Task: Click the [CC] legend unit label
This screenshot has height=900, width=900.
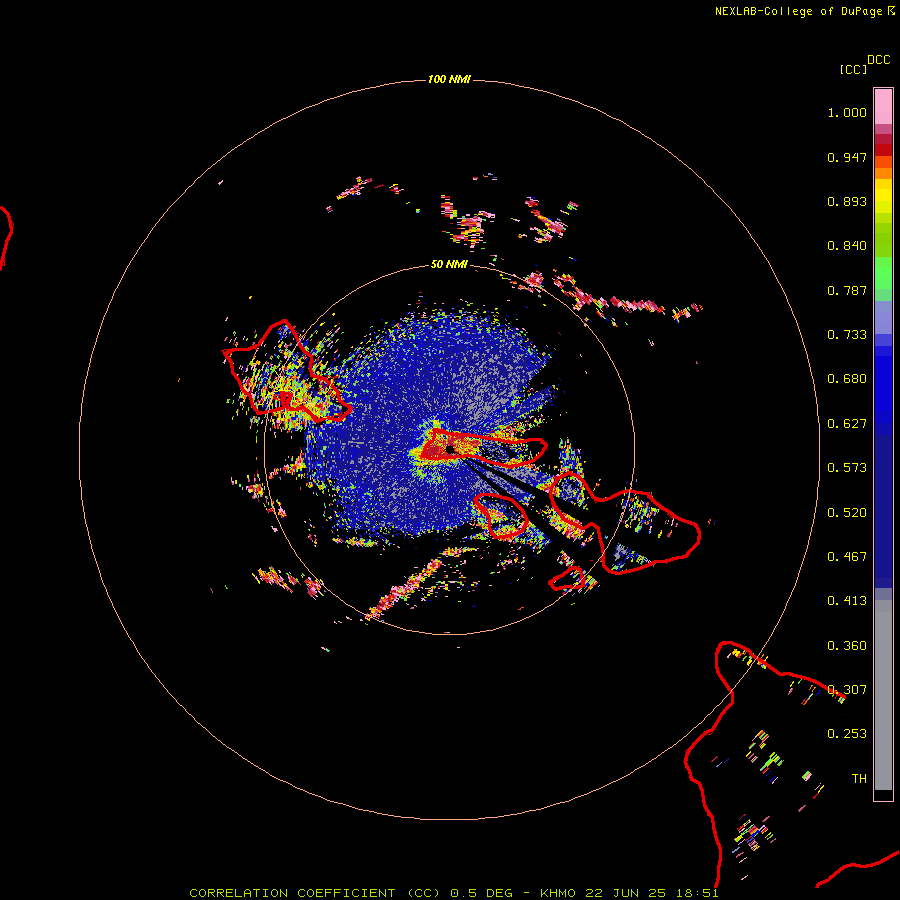Action: (853, 69)
